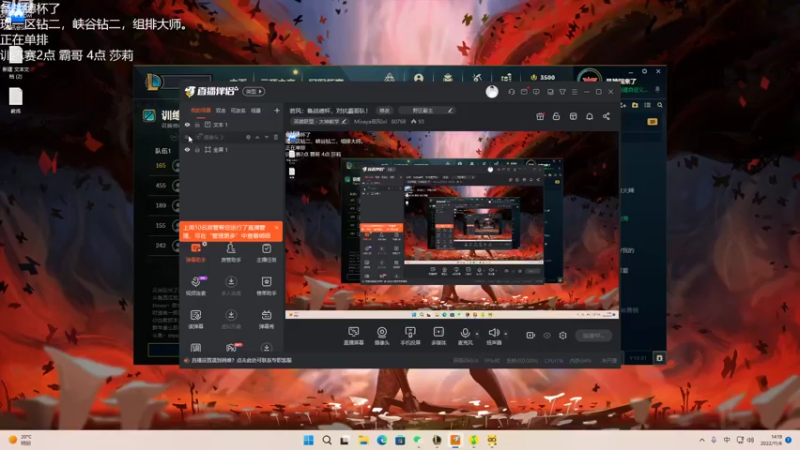Click the 扬声器 speaker icon
This screenshot has height=450, width=800.
click(493, 333)
